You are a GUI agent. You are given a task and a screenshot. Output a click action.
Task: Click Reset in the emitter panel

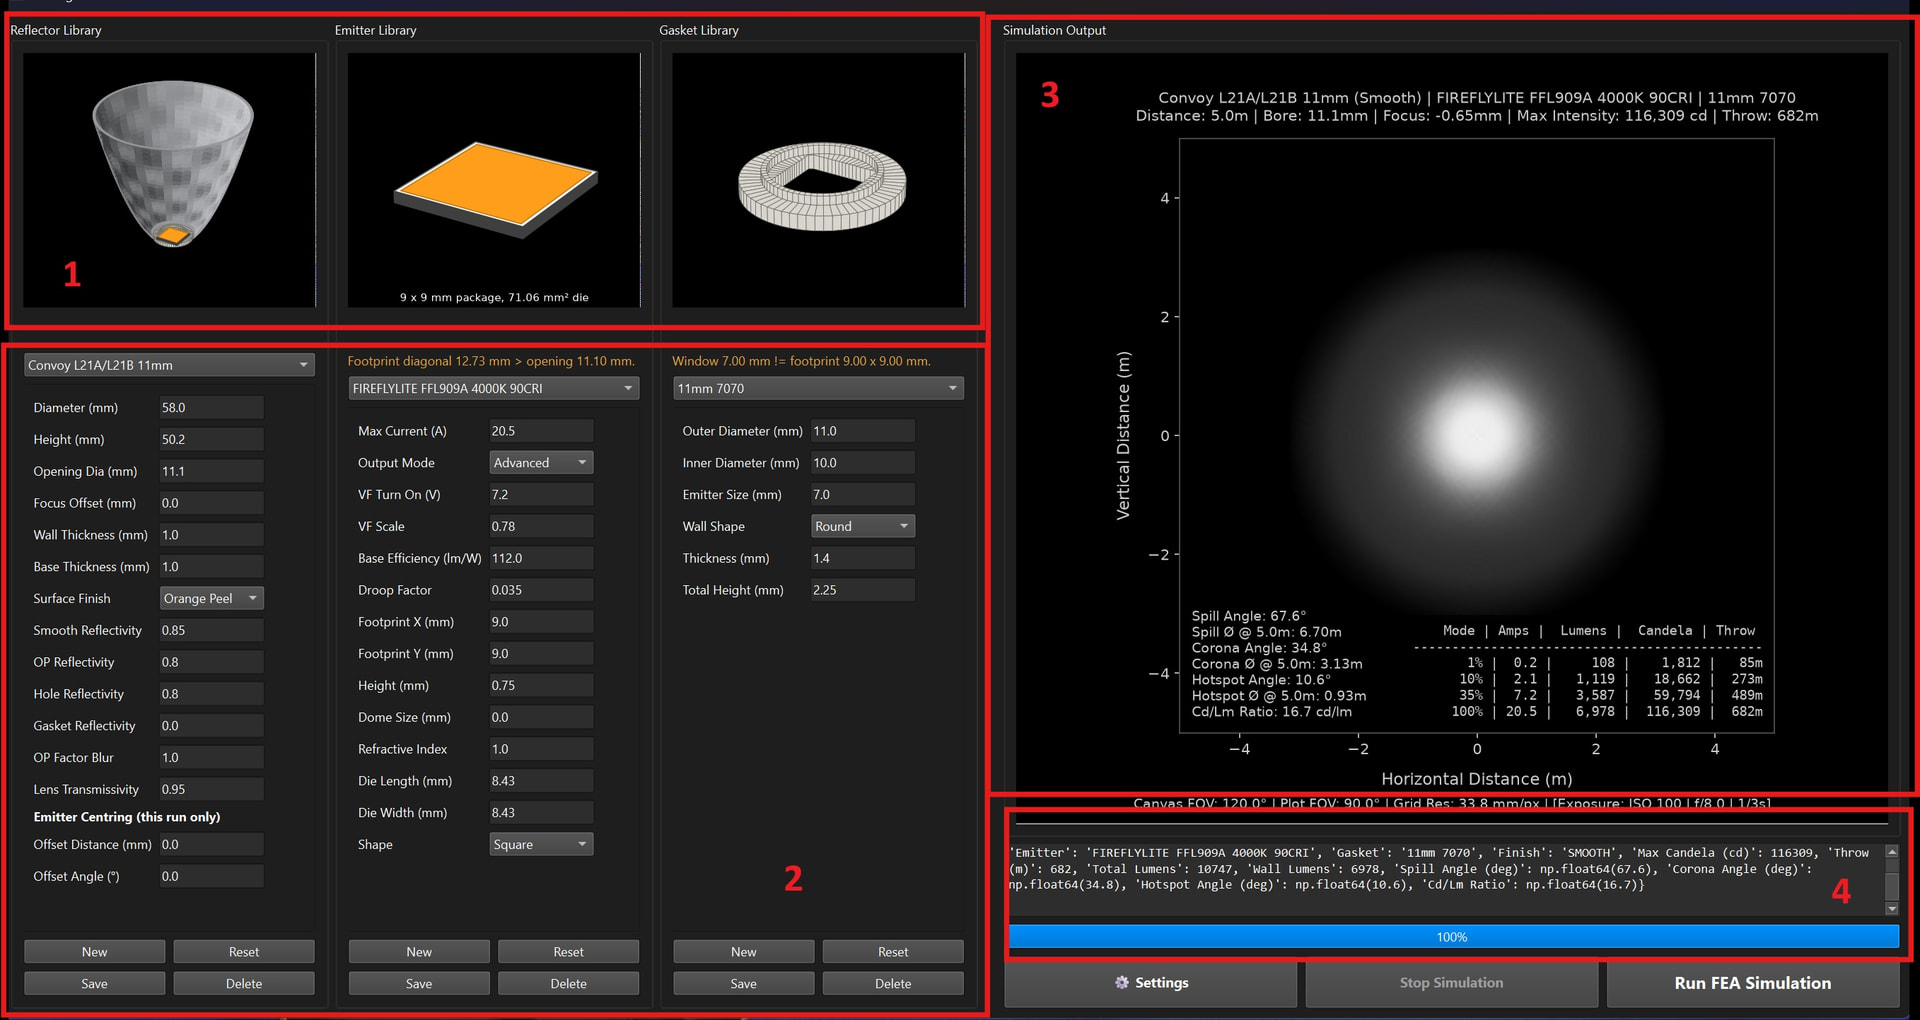coord(569,952)
